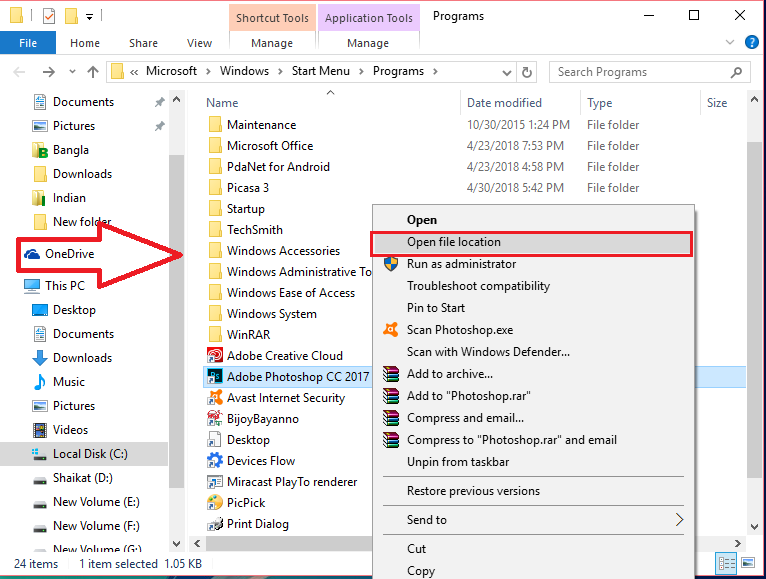Select the Music note icon in sidebar
766x579 pixels.
click(x=40, y=382)
